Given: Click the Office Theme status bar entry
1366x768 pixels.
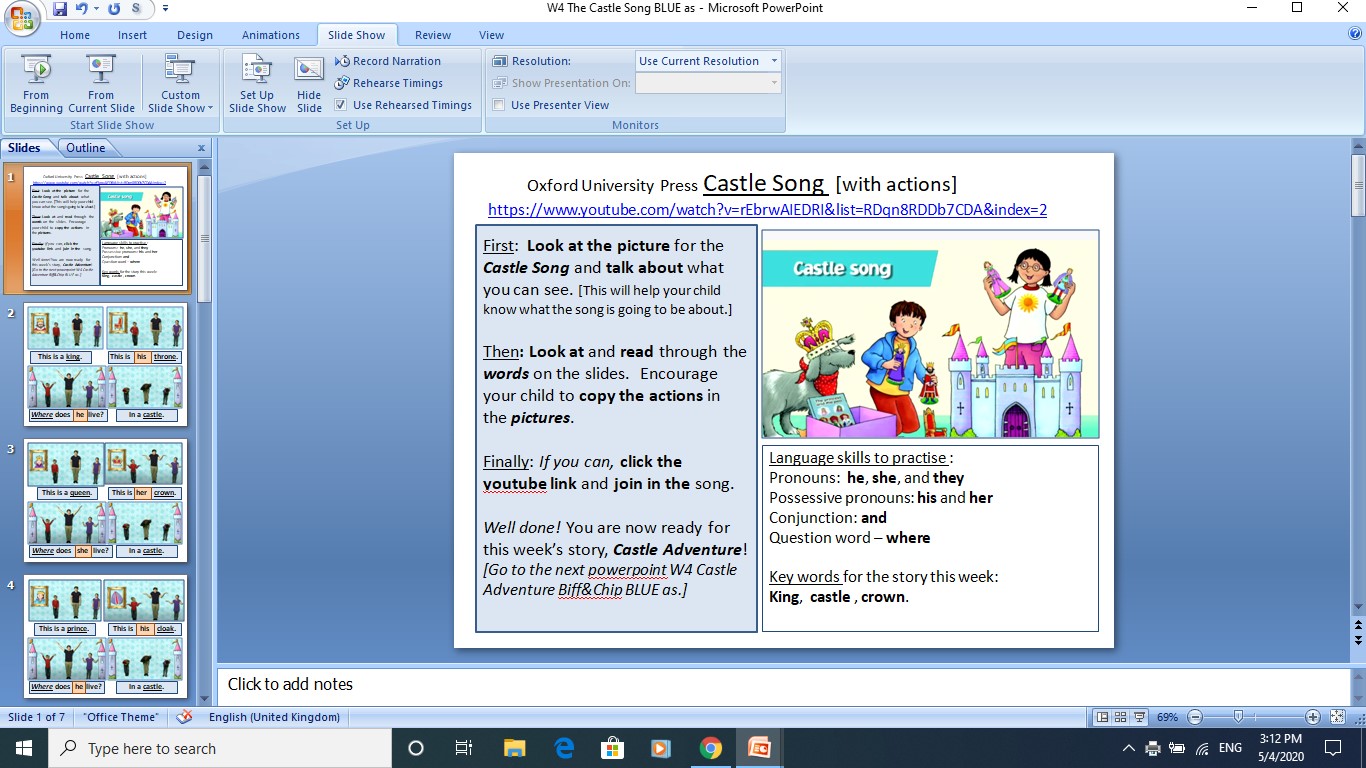Looking at the screenshot, I should click(x=121, y=717).
